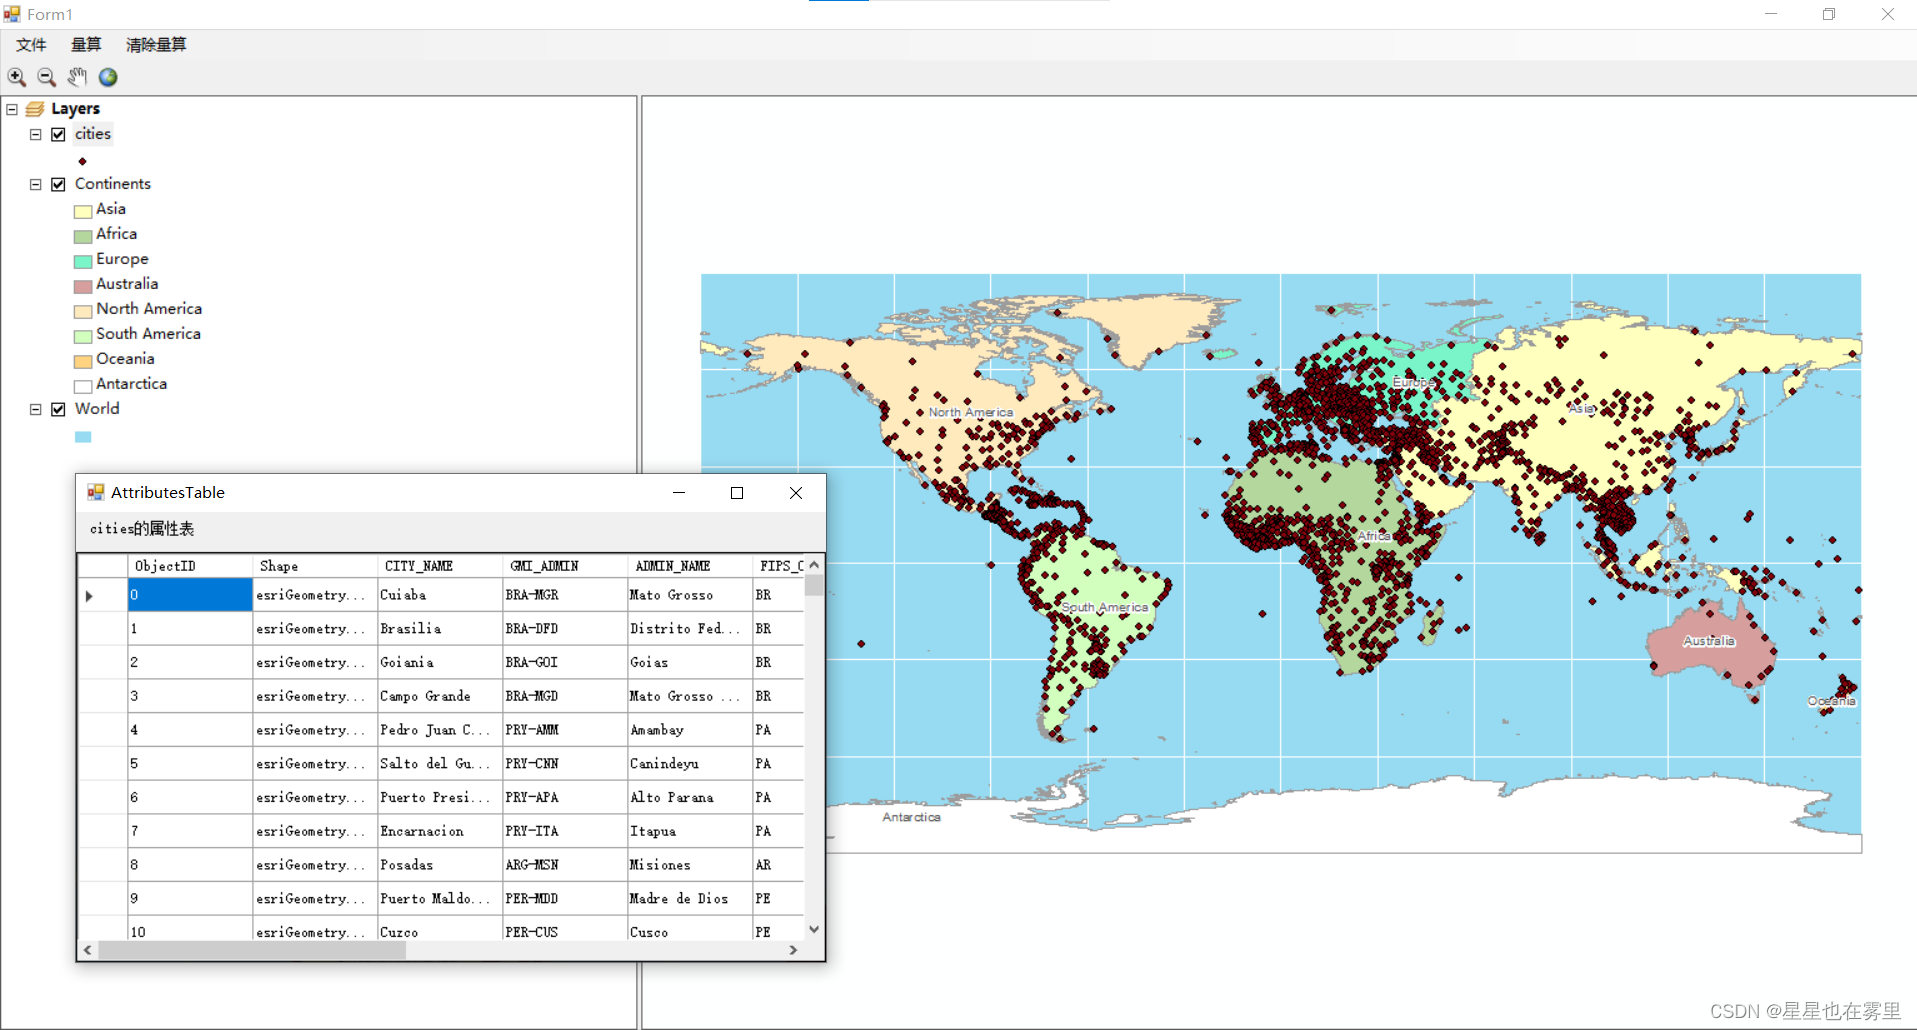The image size is (1917, 1030).
Task: Click the Madre de Dios cell
Action: [x=690, y=900]
